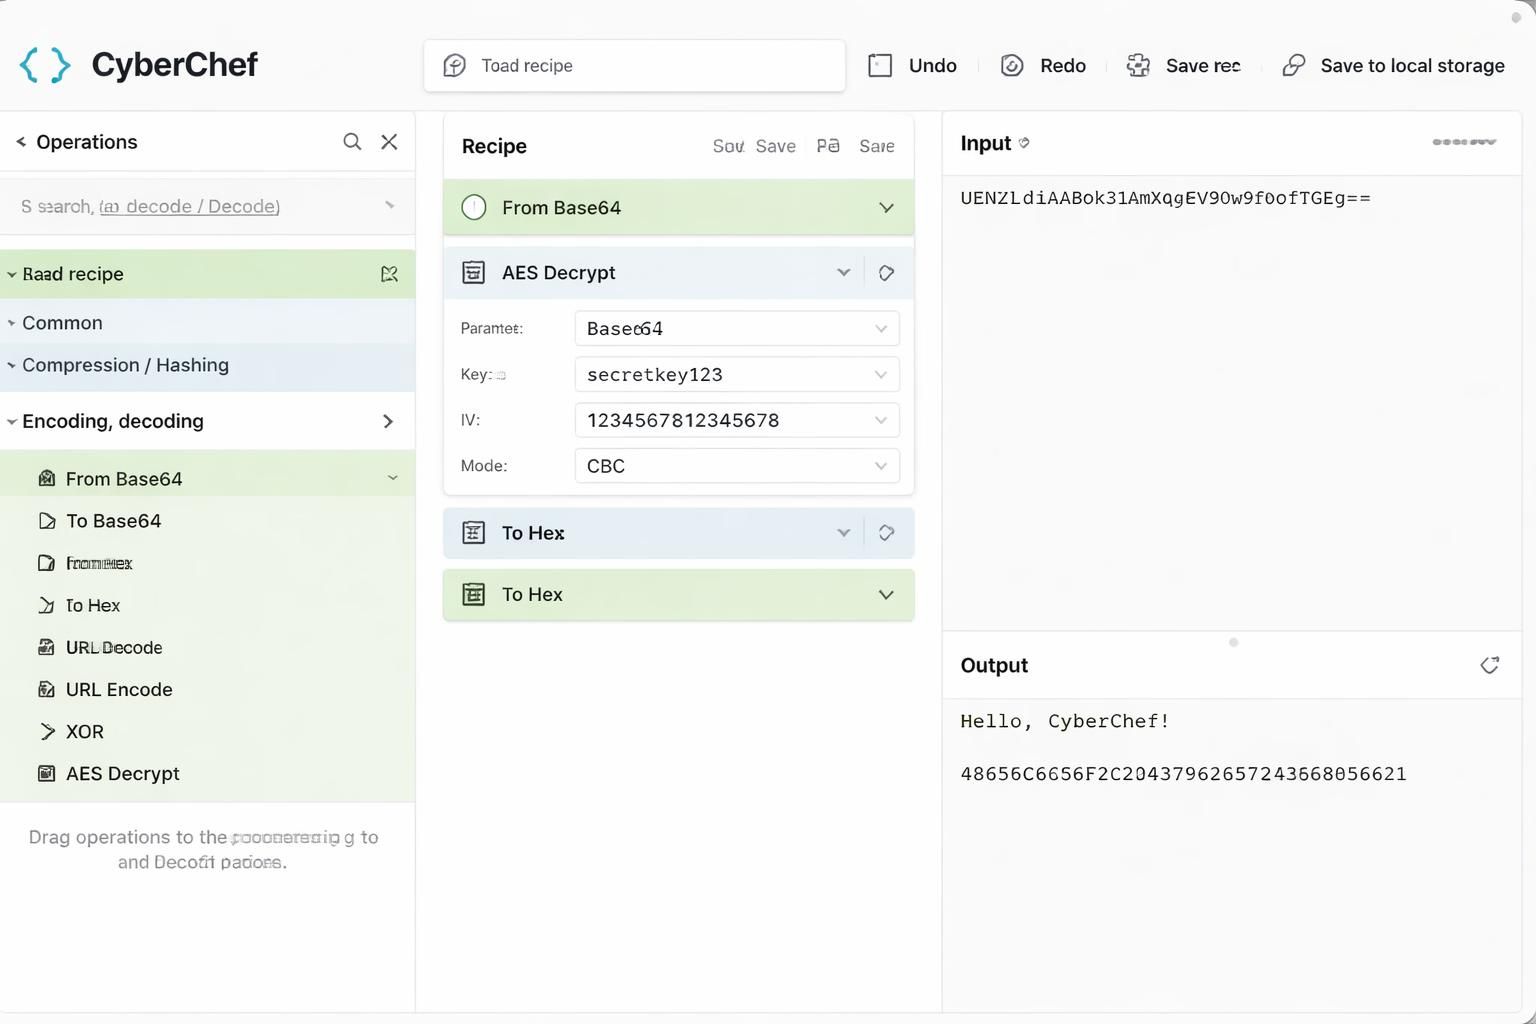Click the CyberChef braces logo icon

coord(45,65)
